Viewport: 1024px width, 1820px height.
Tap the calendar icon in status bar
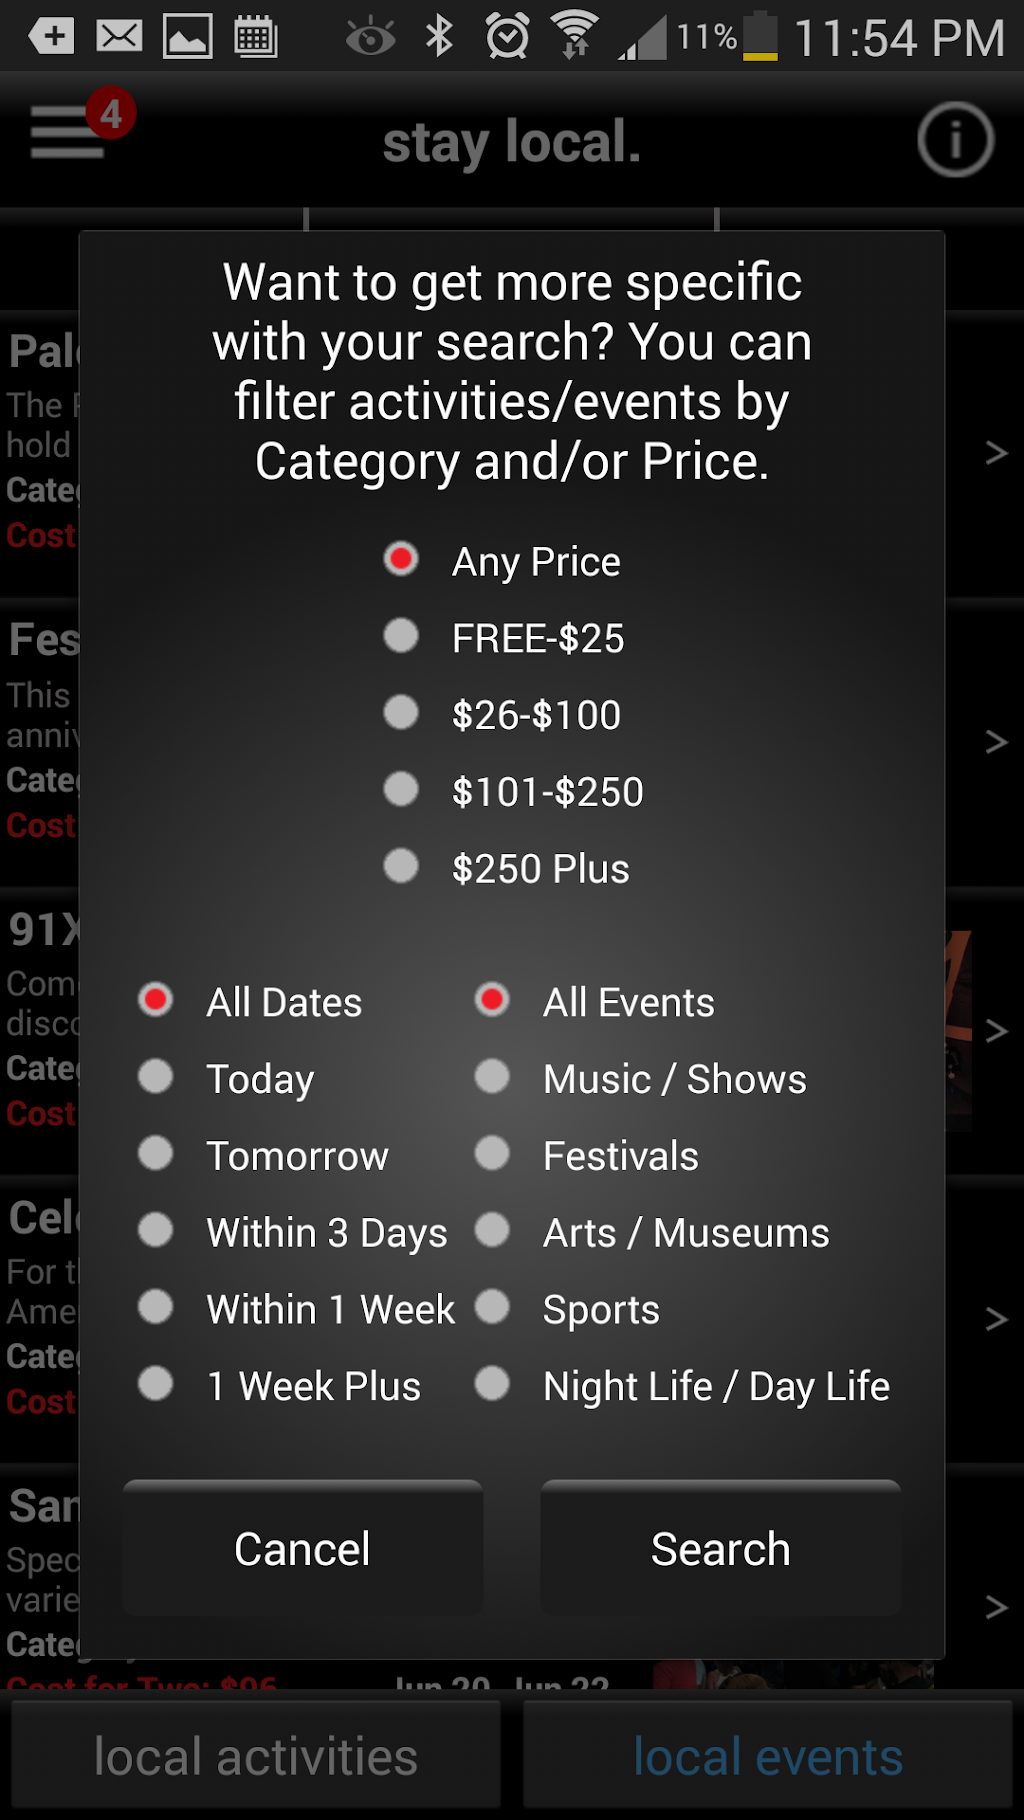tap(255, 37)
